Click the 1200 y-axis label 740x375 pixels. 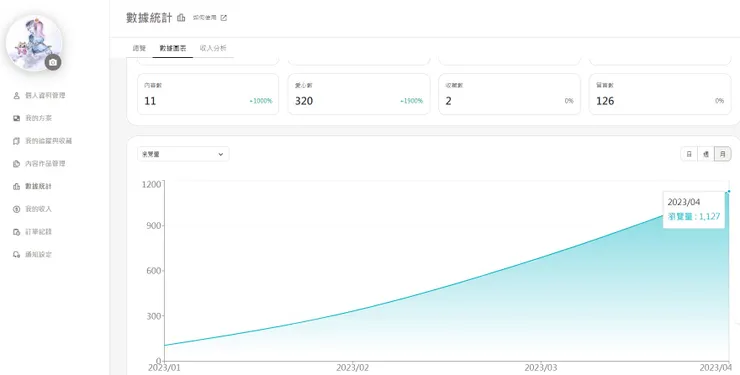point(151,184)
